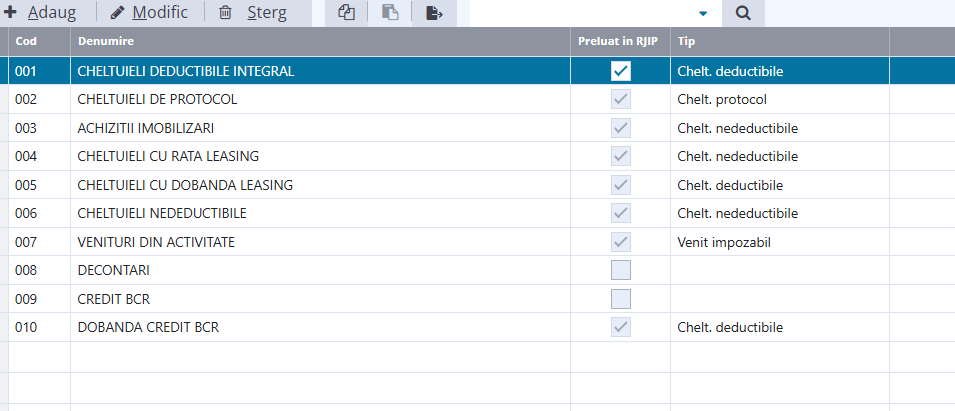Select the CHELTUIELI DEDUCTIBILE INTEGRAL name
This screenshot has height=411, width=955.
coord(186,71)
